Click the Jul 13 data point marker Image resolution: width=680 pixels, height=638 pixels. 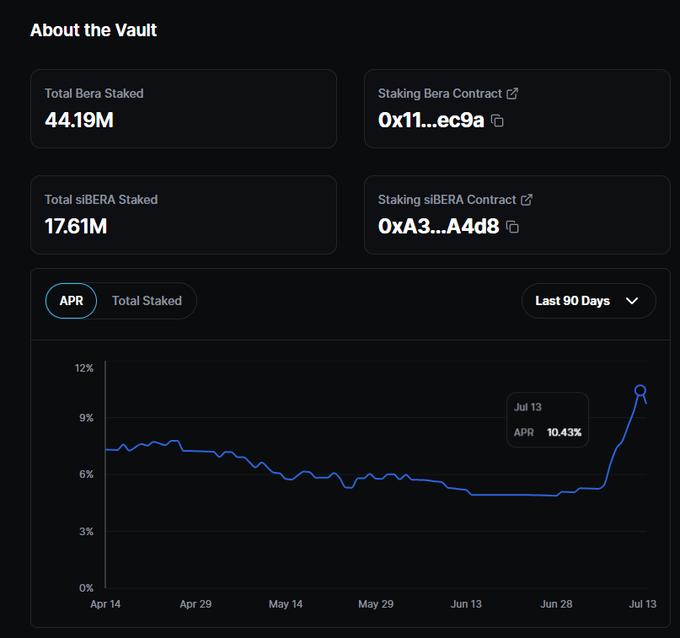640,390
